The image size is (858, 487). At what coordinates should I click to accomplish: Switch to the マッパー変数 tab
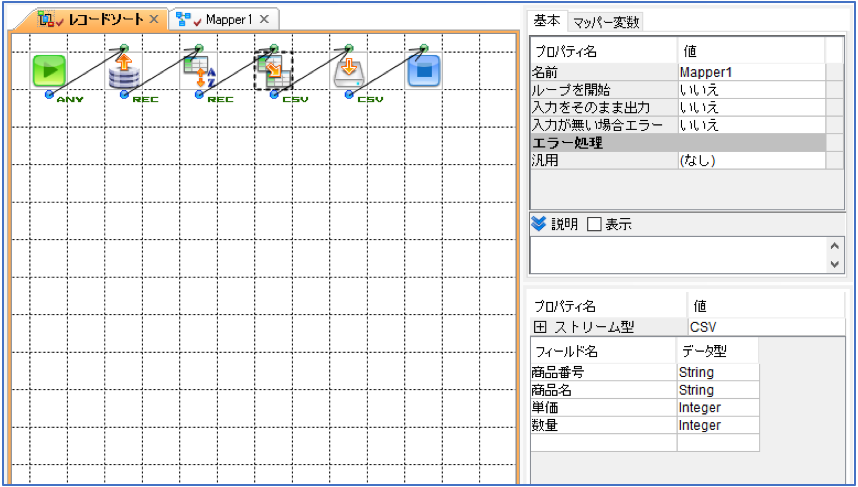pos(606,22)
